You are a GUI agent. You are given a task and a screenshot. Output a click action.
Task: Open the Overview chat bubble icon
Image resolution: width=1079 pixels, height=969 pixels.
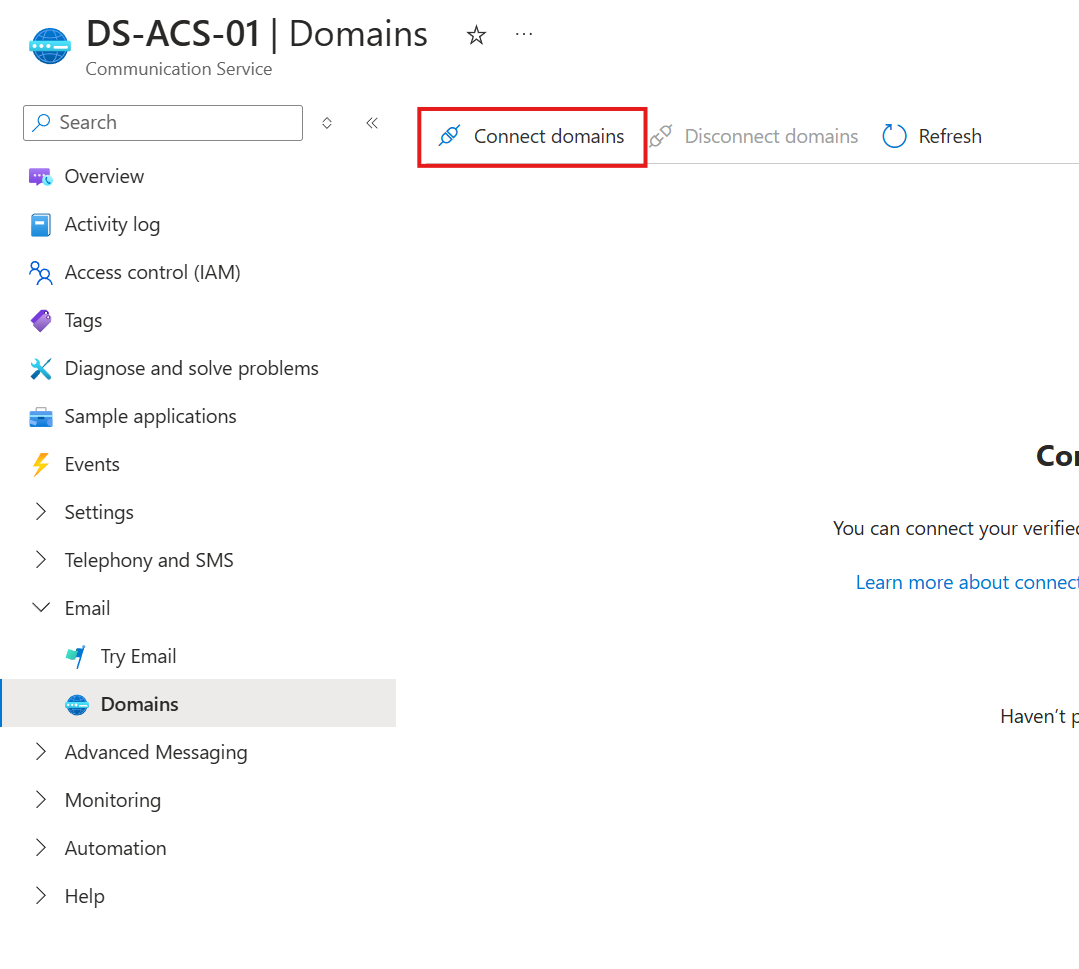pos(40,177)
